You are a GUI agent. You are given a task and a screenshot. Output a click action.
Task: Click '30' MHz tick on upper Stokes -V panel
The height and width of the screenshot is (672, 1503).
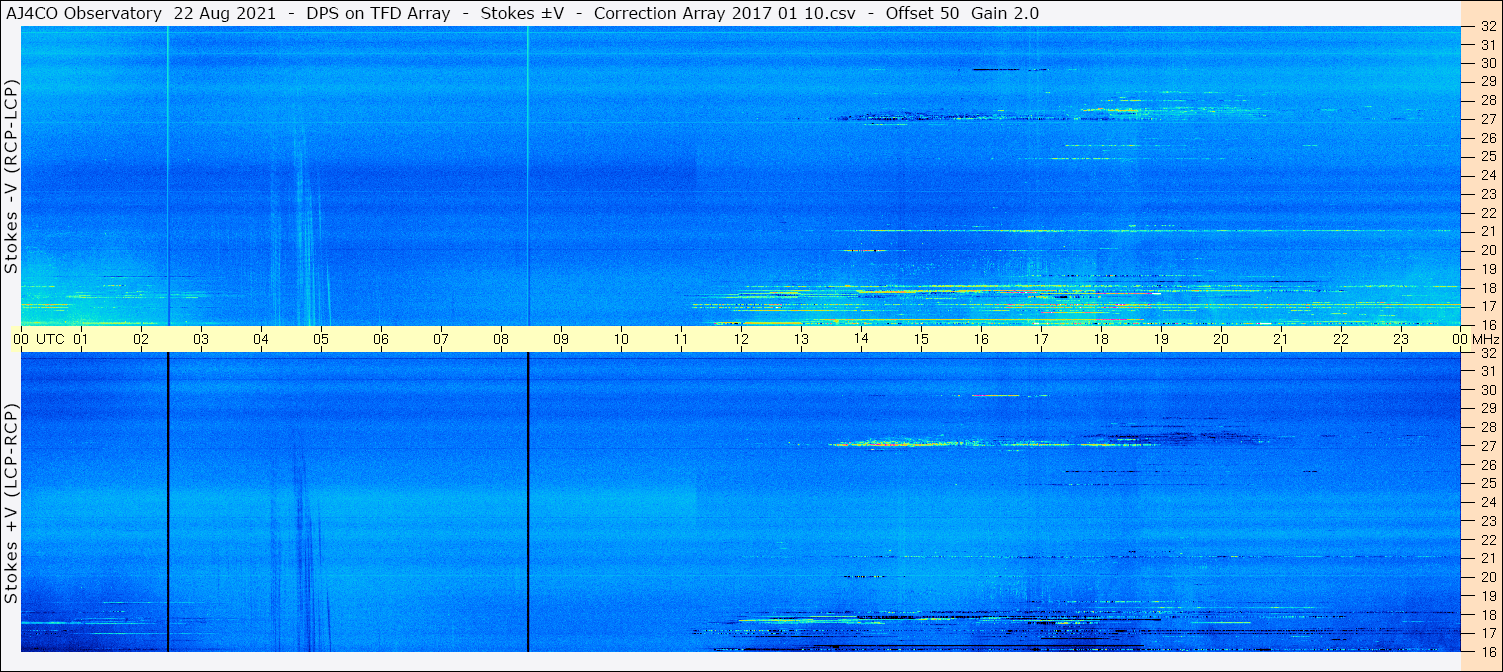pyautogui.click(x=1487, y=62)
